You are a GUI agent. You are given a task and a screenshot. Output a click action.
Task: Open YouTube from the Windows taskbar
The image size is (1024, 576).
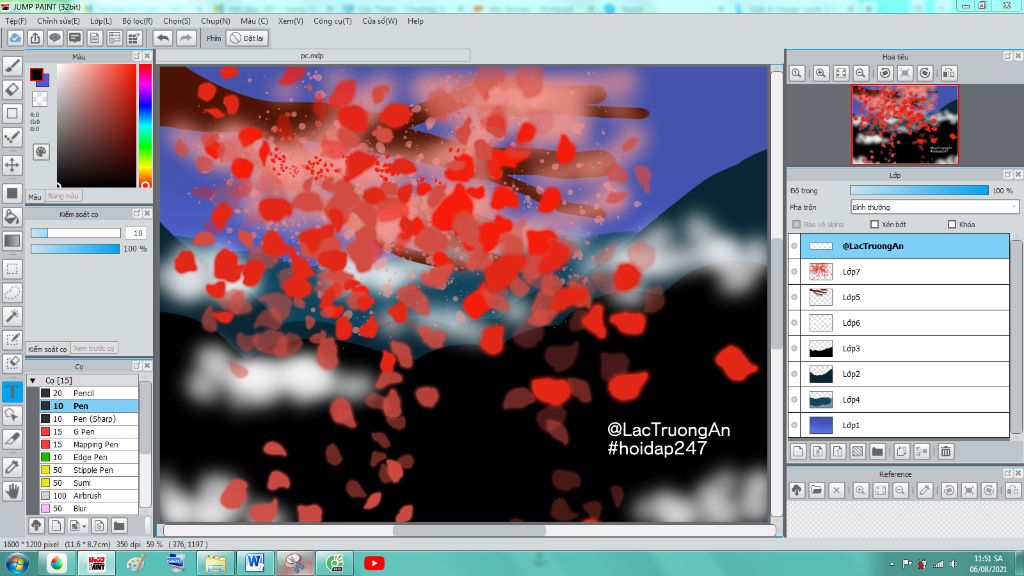(x=374, y=562)
